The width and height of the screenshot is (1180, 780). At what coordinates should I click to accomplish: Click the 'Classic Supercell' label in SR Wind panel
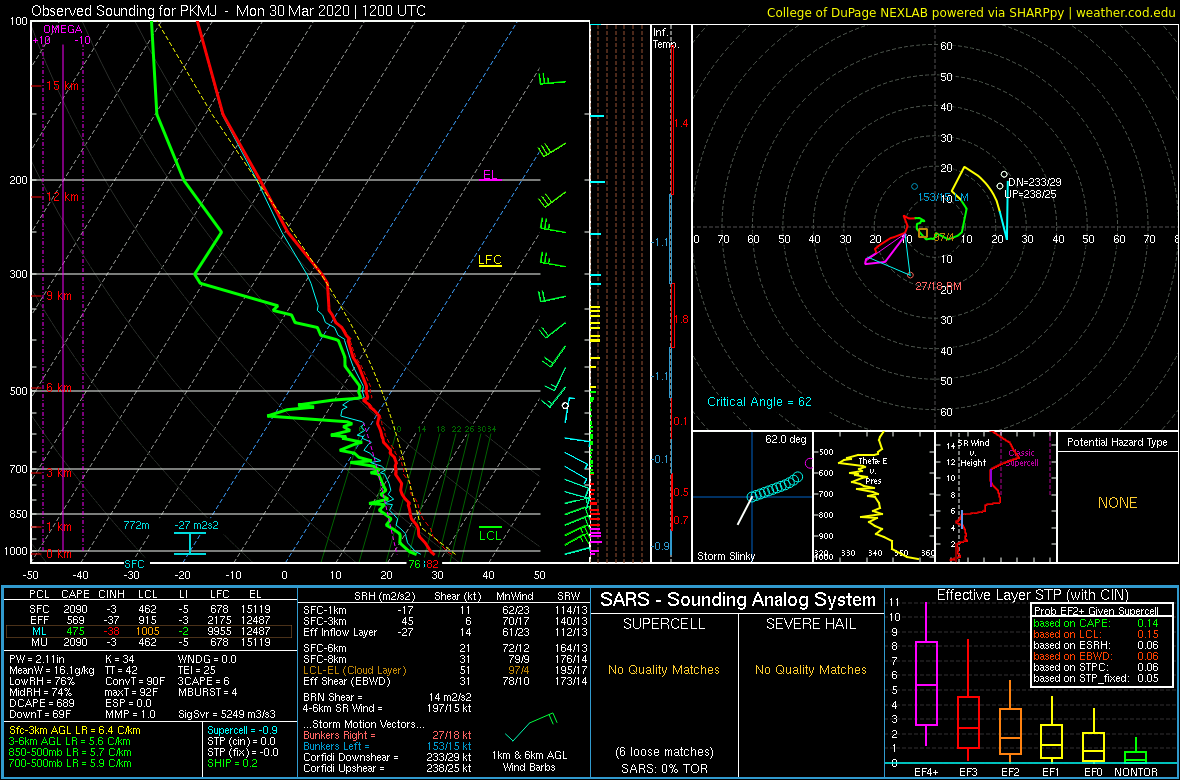(1020, 457)
